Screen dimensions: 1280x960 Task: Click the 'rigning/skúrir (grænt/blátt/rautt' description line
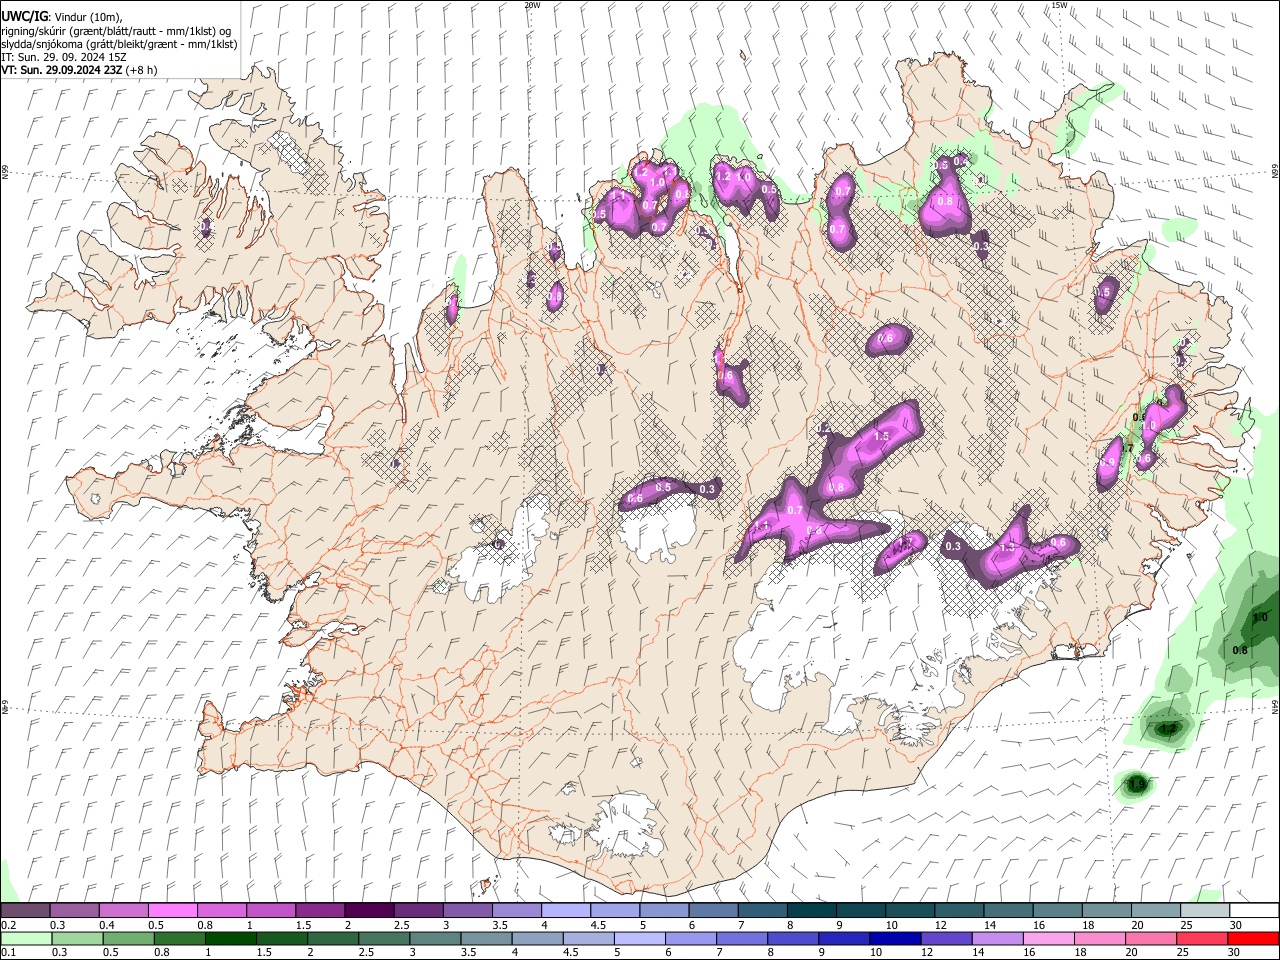pyautogui.click(x=117, y=31)
